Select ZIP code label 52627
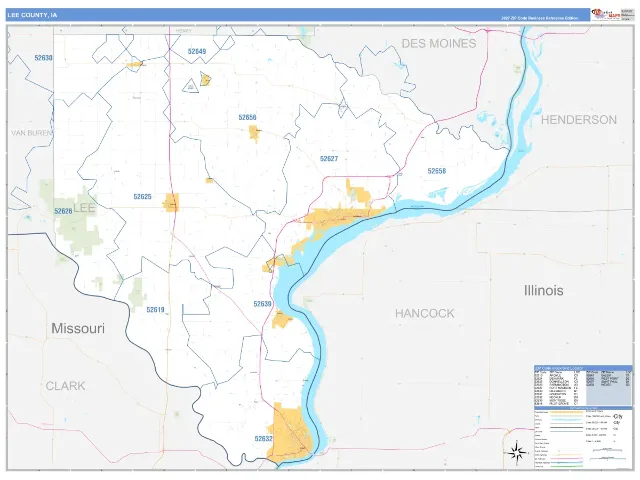 [329, 159]
